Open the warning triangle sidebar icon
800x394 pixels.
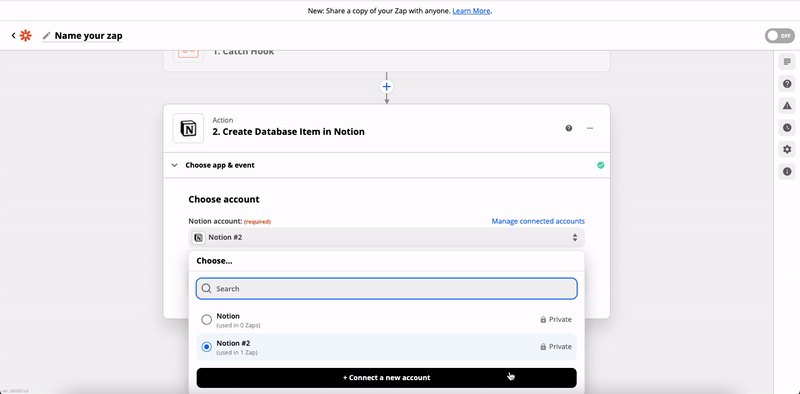tap(787, 106)
